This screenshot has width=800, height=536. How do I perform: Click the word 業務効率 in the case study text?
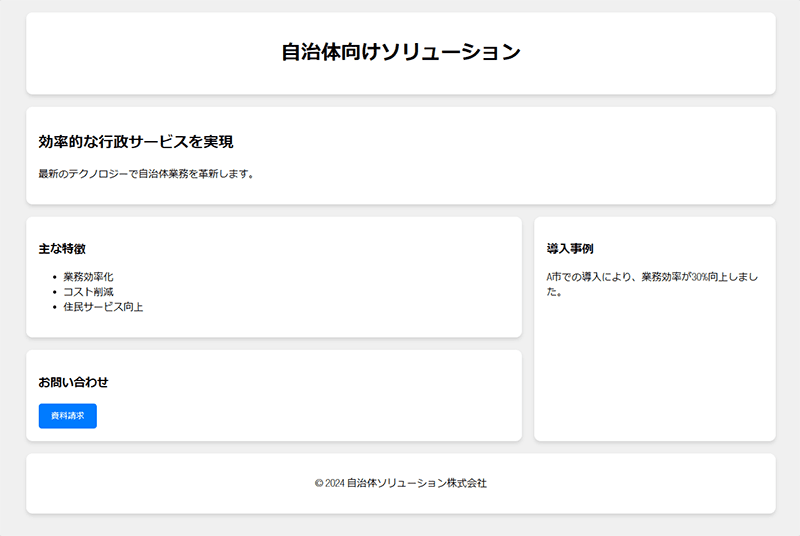click(661, 277)
